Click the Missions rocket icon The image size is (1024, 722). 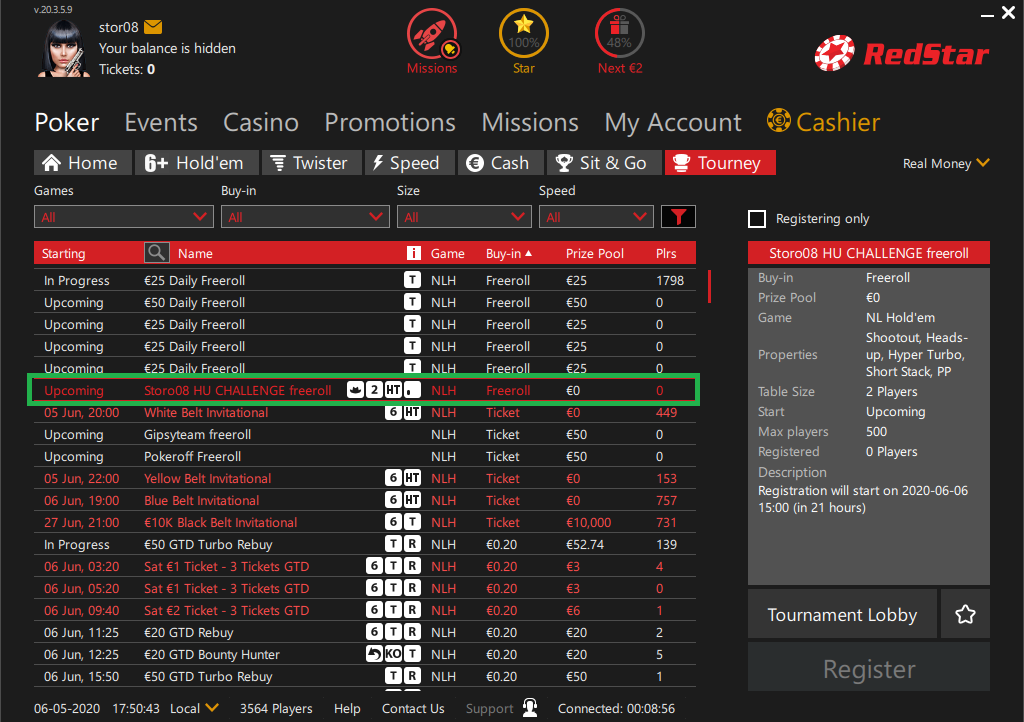(x=432, y=34)
